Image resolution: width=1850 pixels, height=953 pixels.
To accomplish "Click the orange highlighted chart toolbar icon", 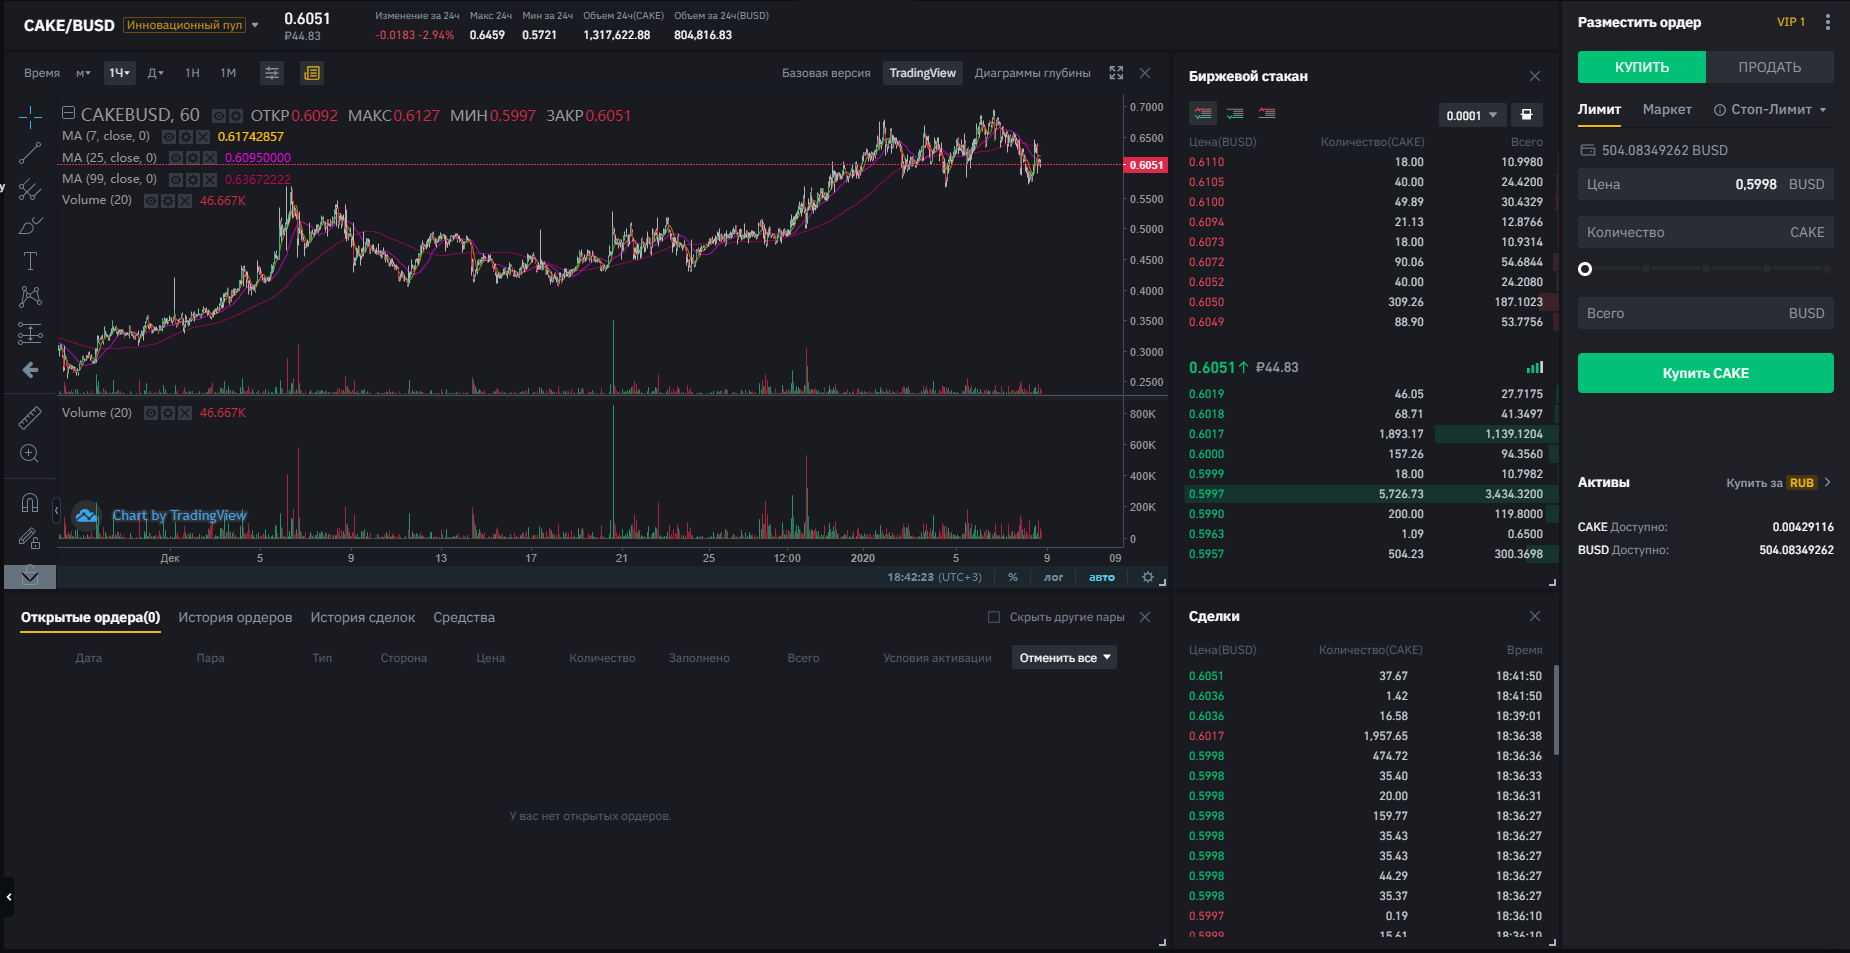I will click(312, 73).
